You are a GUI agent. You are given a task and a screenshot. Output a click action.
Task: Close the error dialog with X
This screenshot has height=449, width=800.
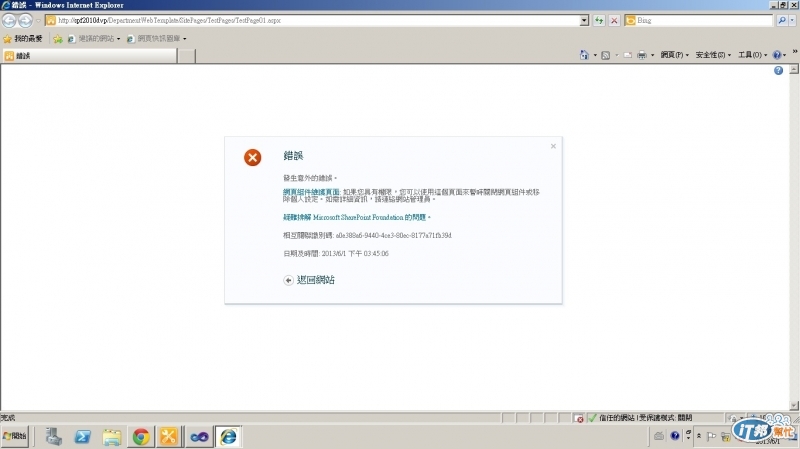(x=553, y=146)
